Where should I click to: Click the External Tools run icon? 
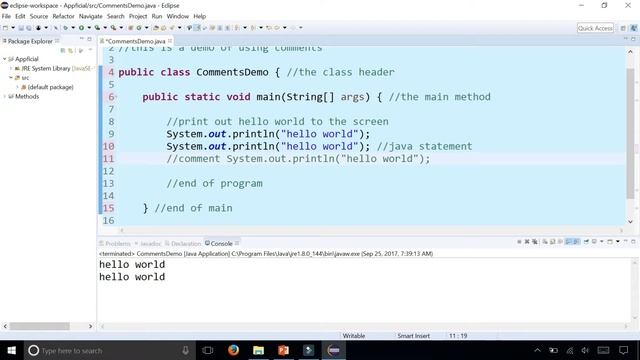tap(113, 28)
